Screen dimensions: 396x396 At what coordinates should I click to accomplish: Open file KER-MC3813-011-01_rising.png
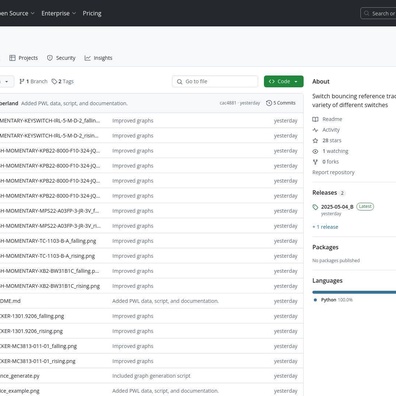[38, 361]
